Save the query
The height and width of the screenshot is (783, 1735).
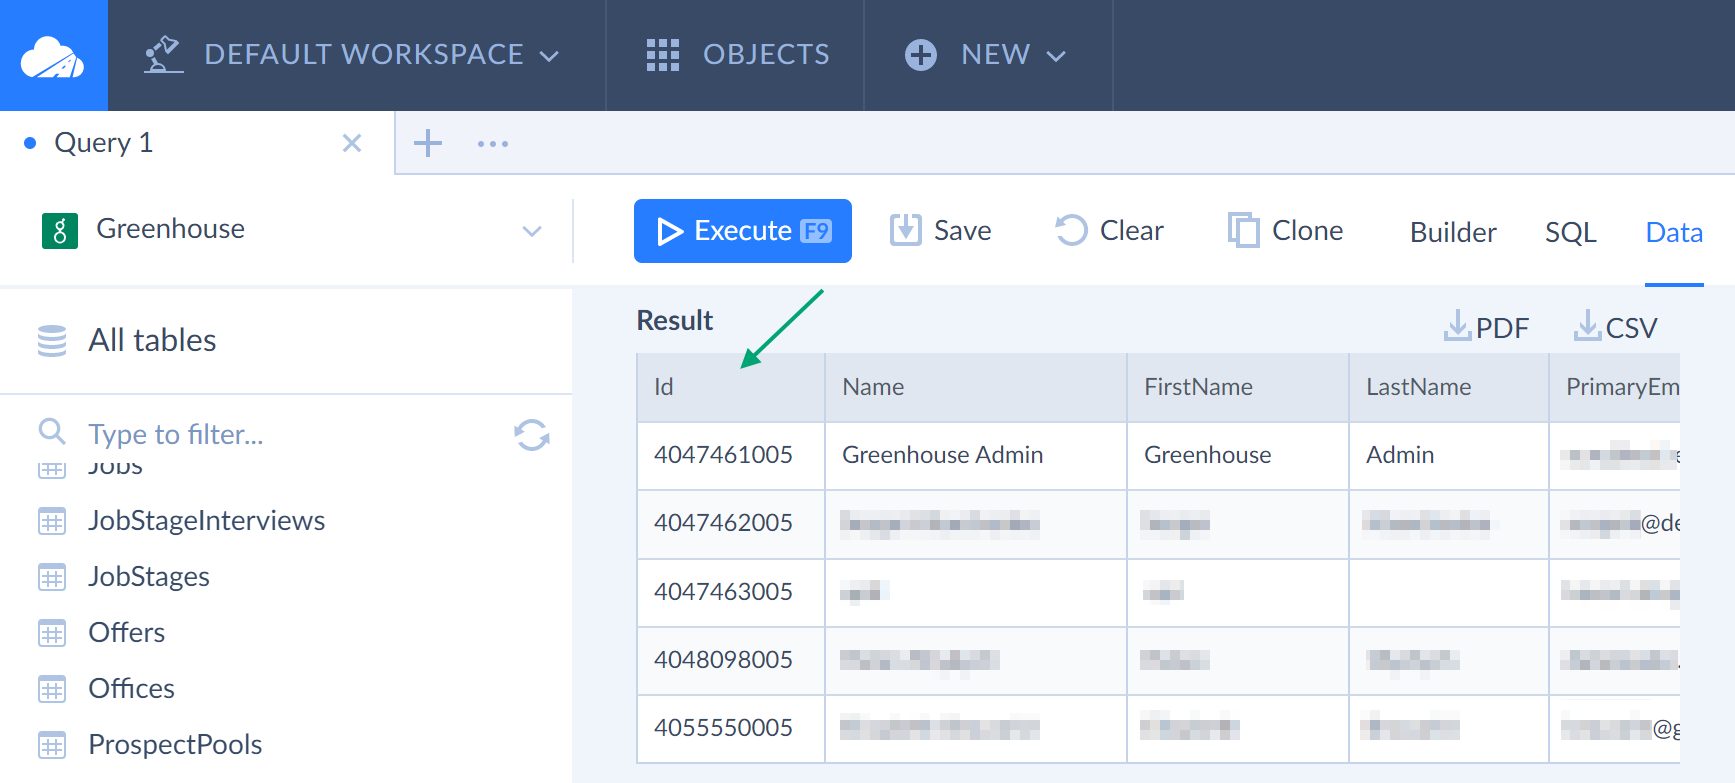pos(941,231)
